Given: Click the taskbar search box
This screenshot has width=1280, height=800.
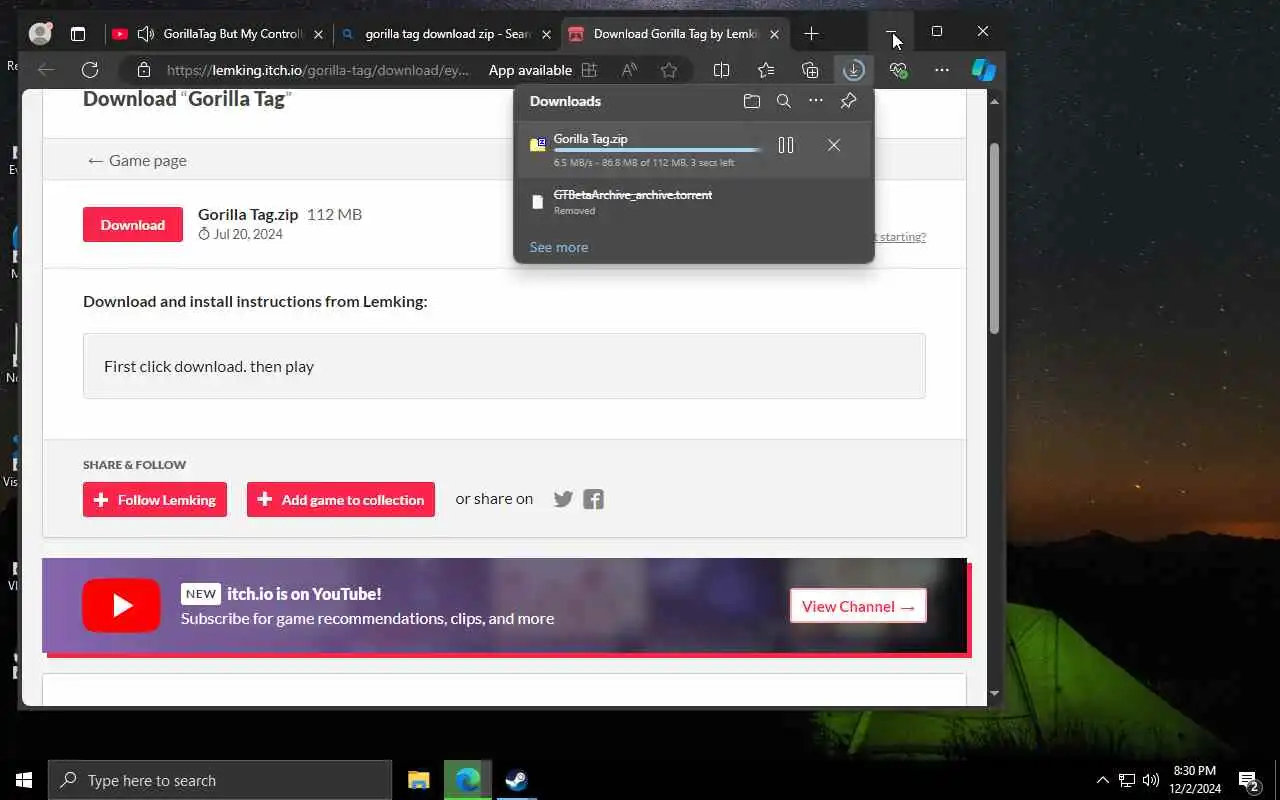Looking at the screenshot, I should pyautogui.click(x=220, y=780).
